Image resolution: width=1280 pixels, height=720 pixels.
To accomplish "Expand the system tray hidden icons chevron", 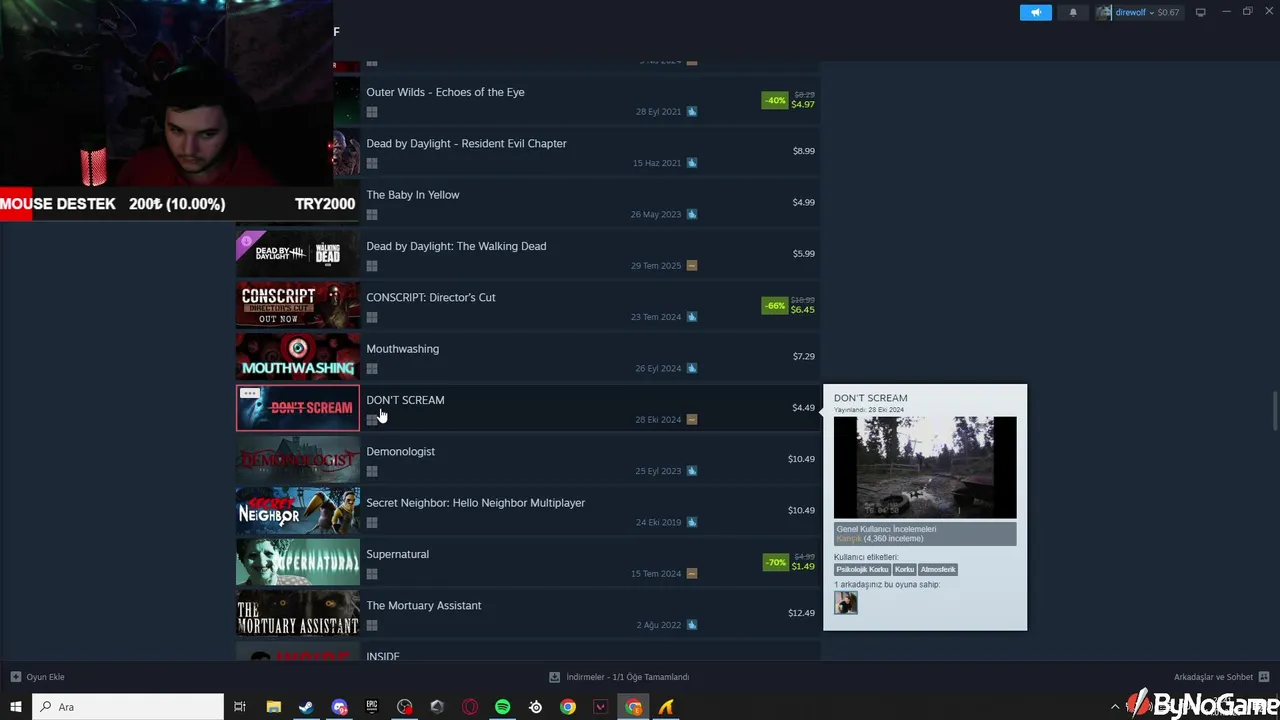I will (x=1115, y=707).
